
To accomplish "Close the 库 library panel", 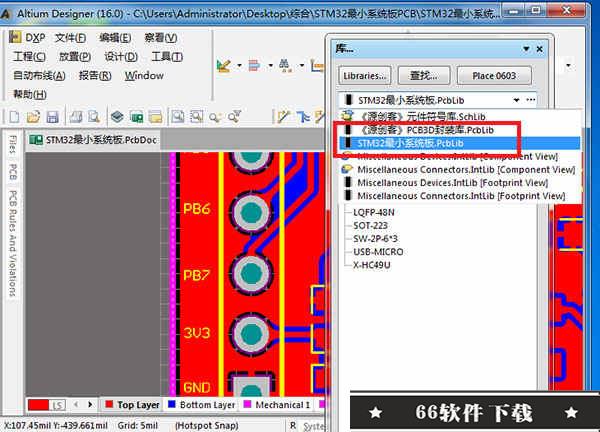I will 540,49.
